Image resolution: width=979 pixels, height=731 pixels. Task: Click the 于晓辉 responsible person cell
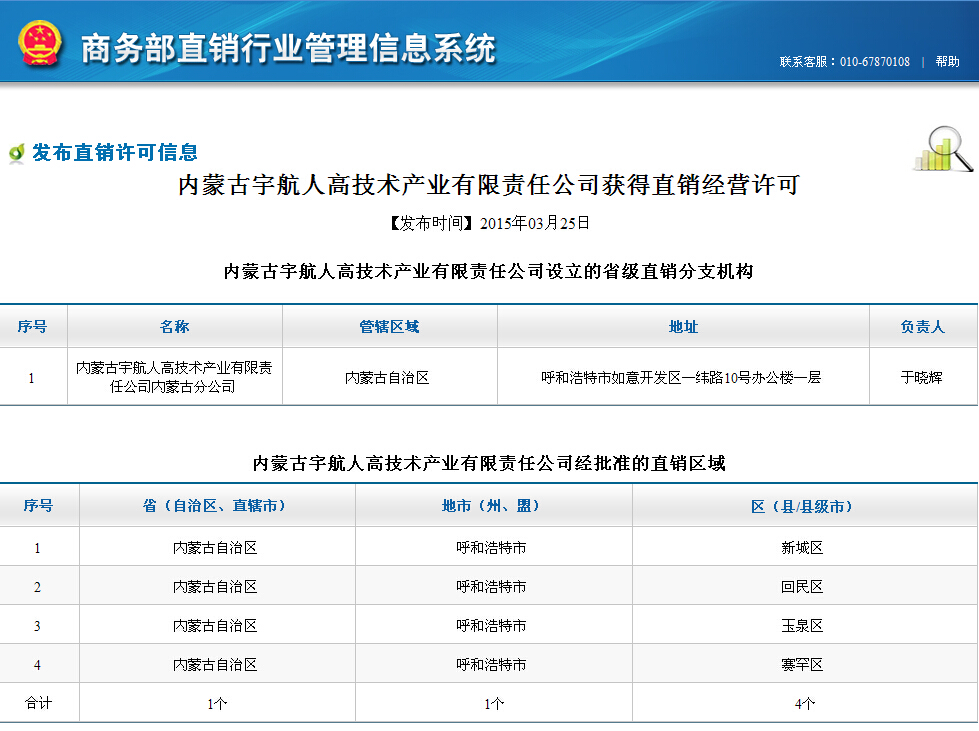click(x=922, y=378)
